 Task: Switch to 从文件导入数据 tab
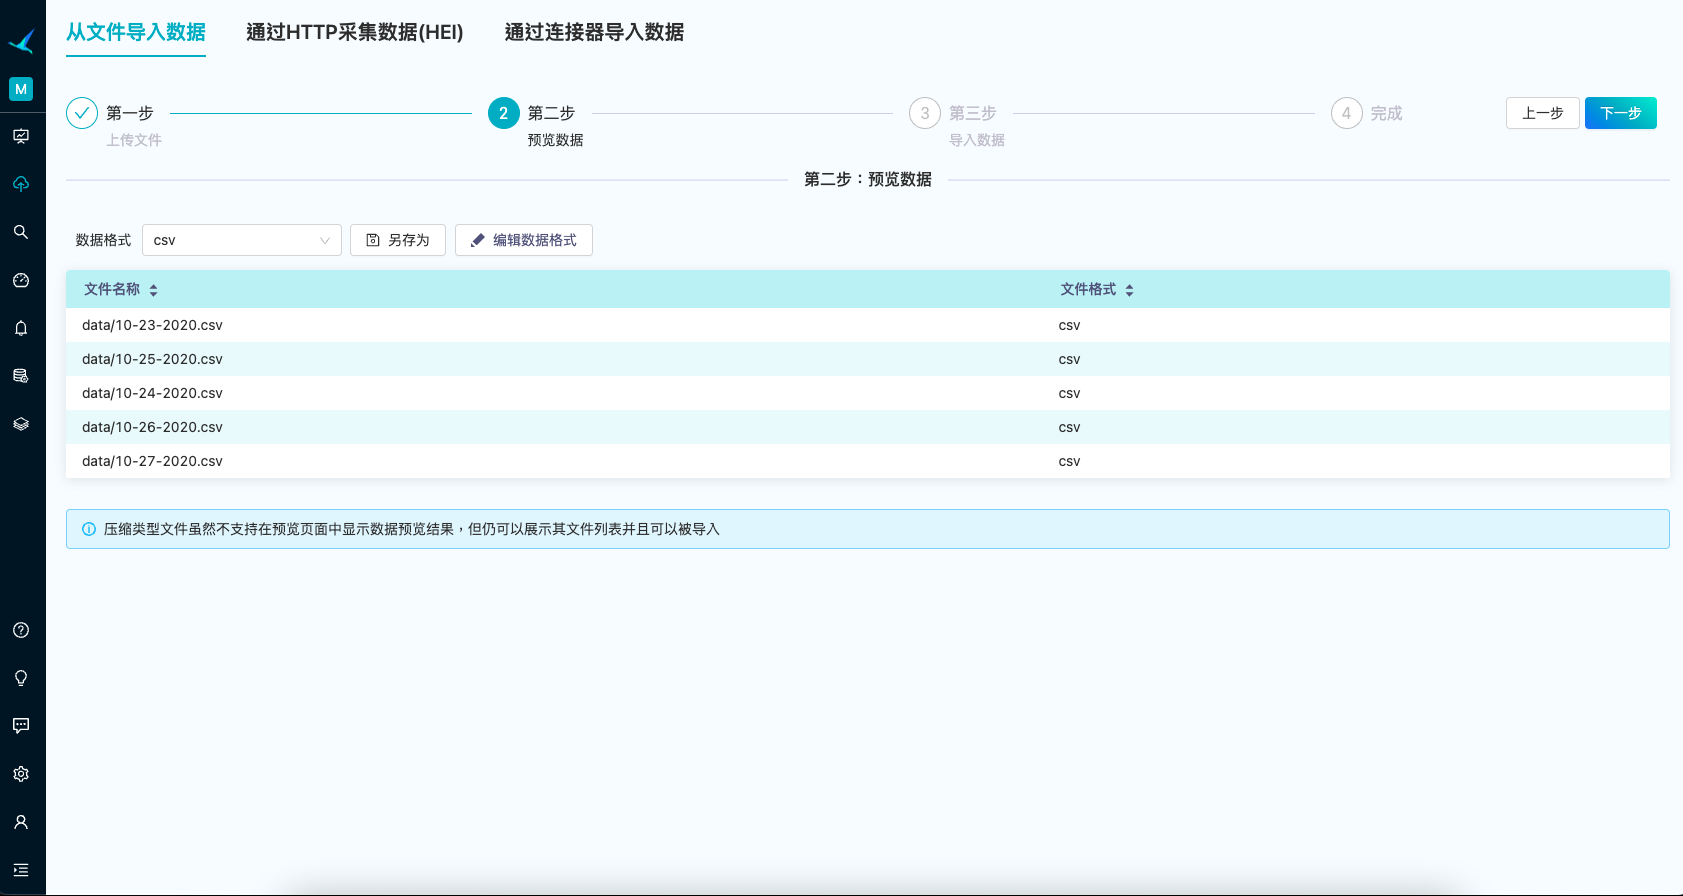pyautogui.click(x=136, y=32)
